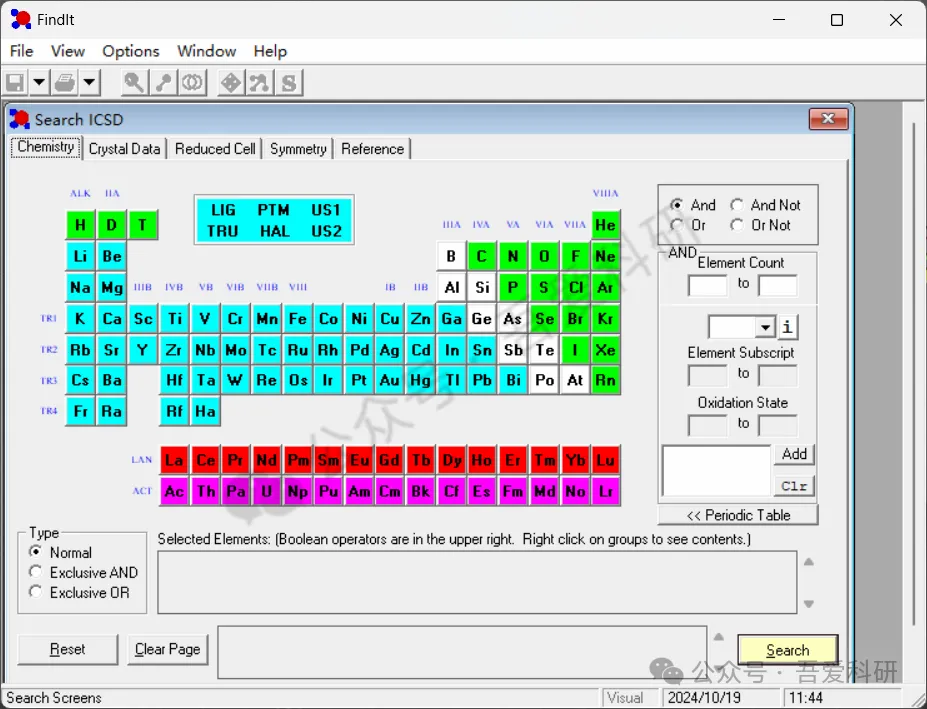Select the Or Not radio button

point(737,225)
